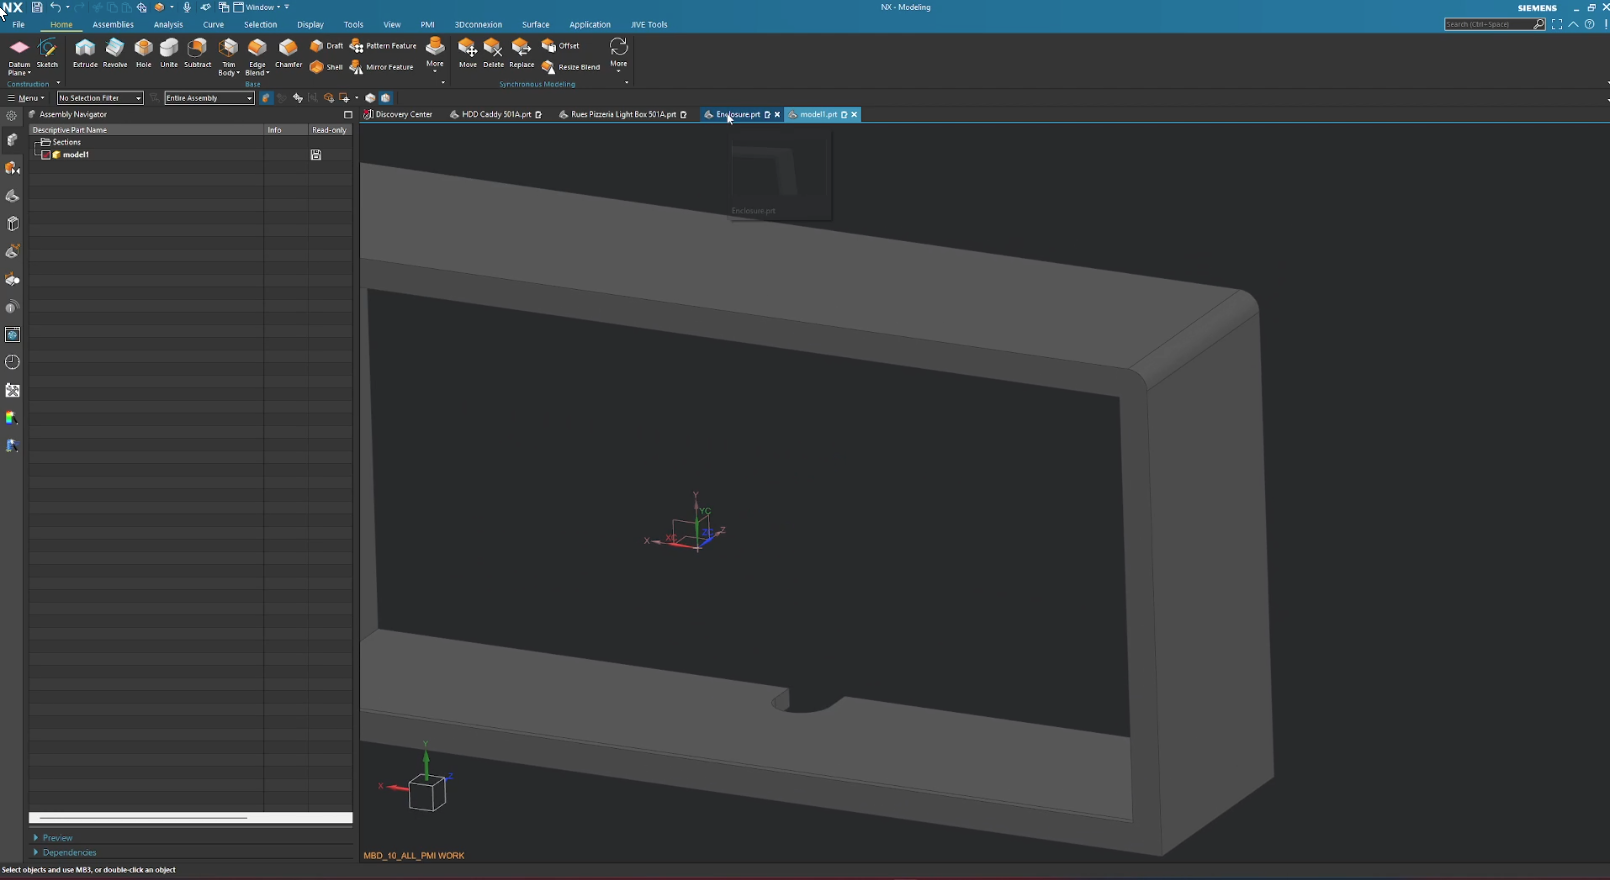Switch to the Assemblies ribbon tab
1610x880 pixels.
click(113, 24)
